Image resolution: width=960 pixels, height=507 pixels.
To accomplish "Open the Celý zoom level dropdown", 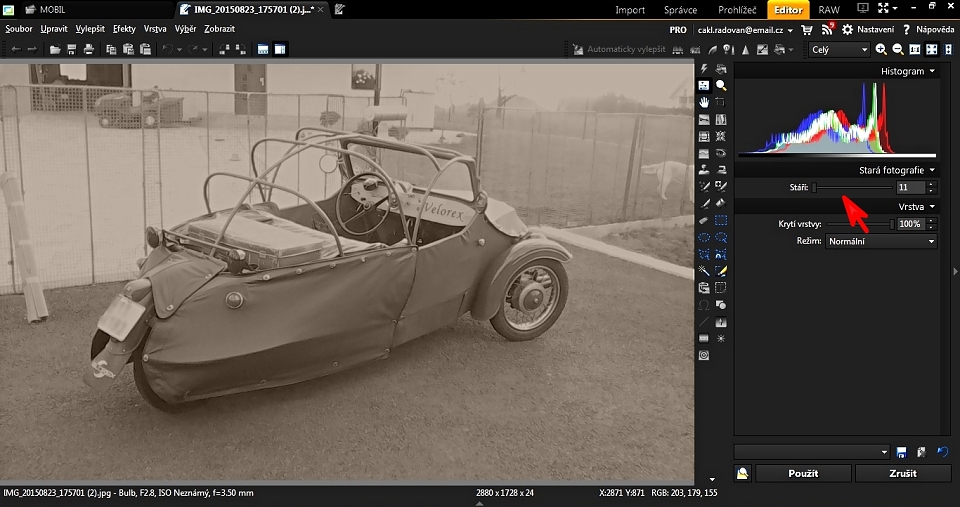I will click(839, 49).
